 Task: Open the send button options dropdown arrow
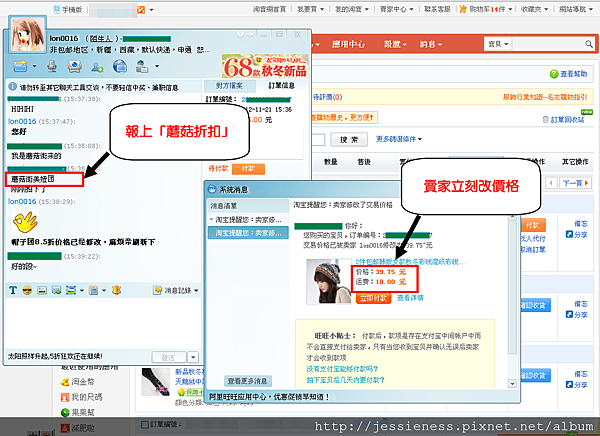coord(193,358)
